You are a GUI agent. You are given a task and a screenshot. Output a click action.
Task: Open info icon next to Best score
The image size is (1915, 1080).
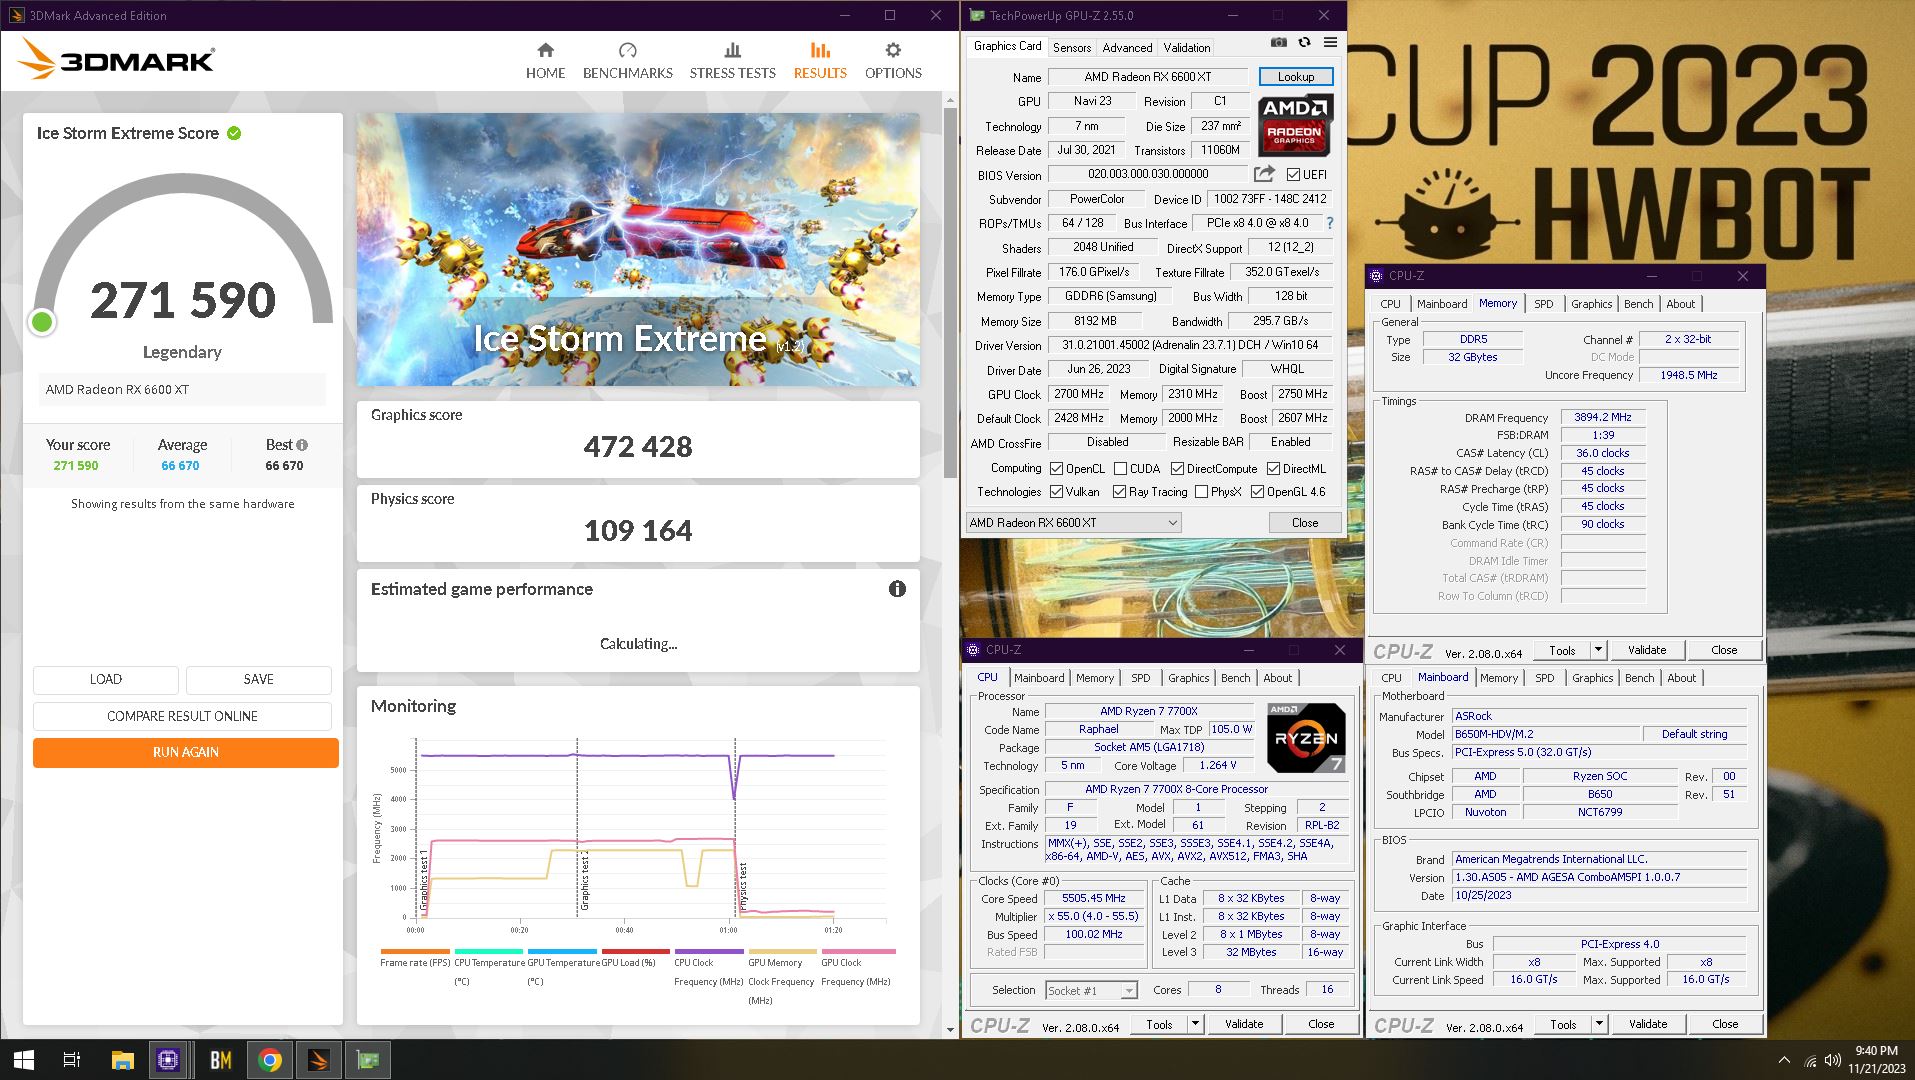tap(302, 445)
